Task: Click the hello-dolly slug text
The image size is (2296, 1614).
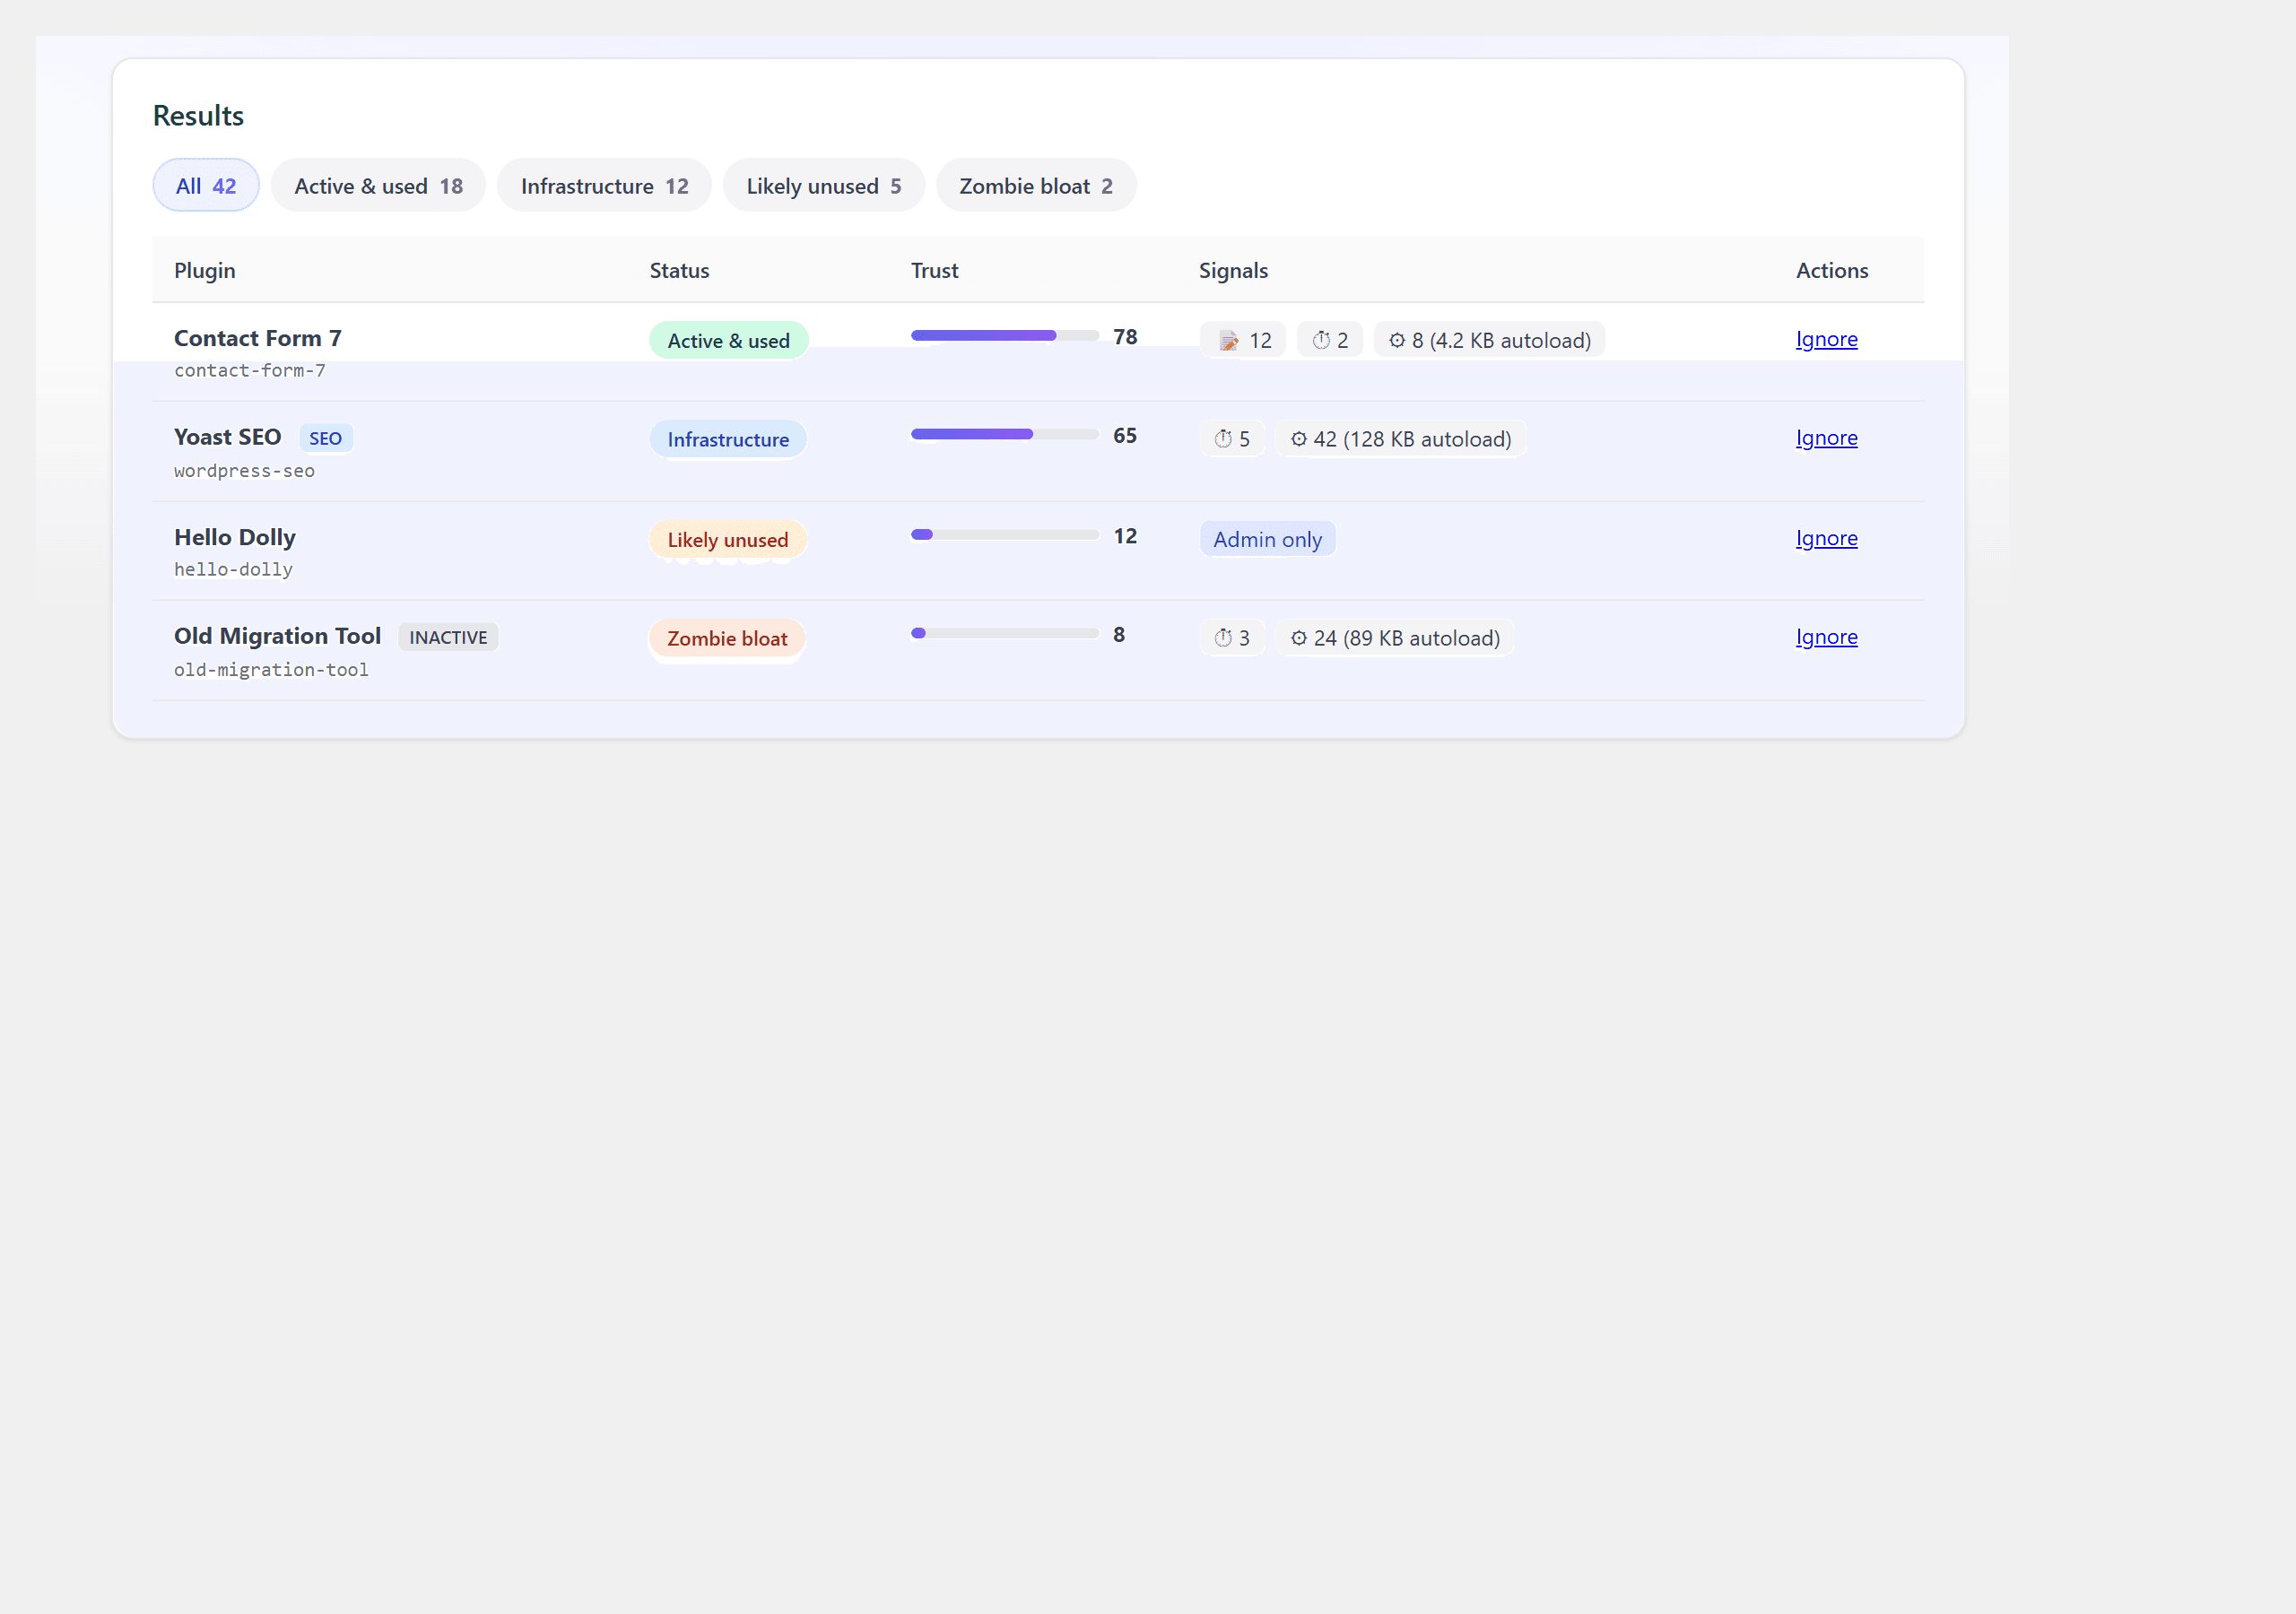Action: point(233,570)
